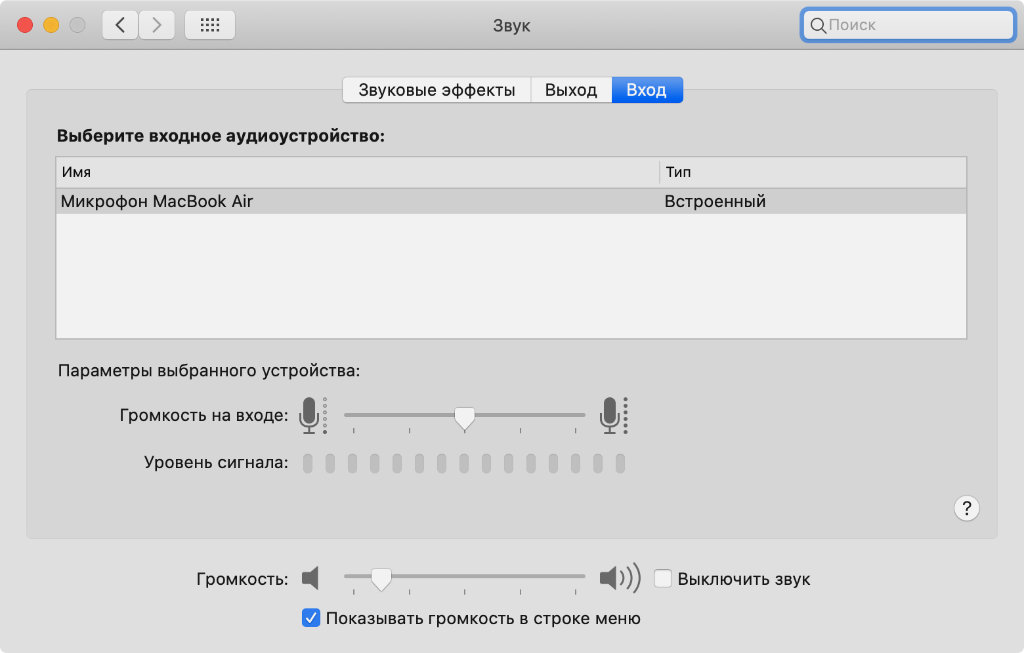Viewport: 1024px width, 653px height.
Task: Click the quiet speaker icon
Action: coord(311,578)
